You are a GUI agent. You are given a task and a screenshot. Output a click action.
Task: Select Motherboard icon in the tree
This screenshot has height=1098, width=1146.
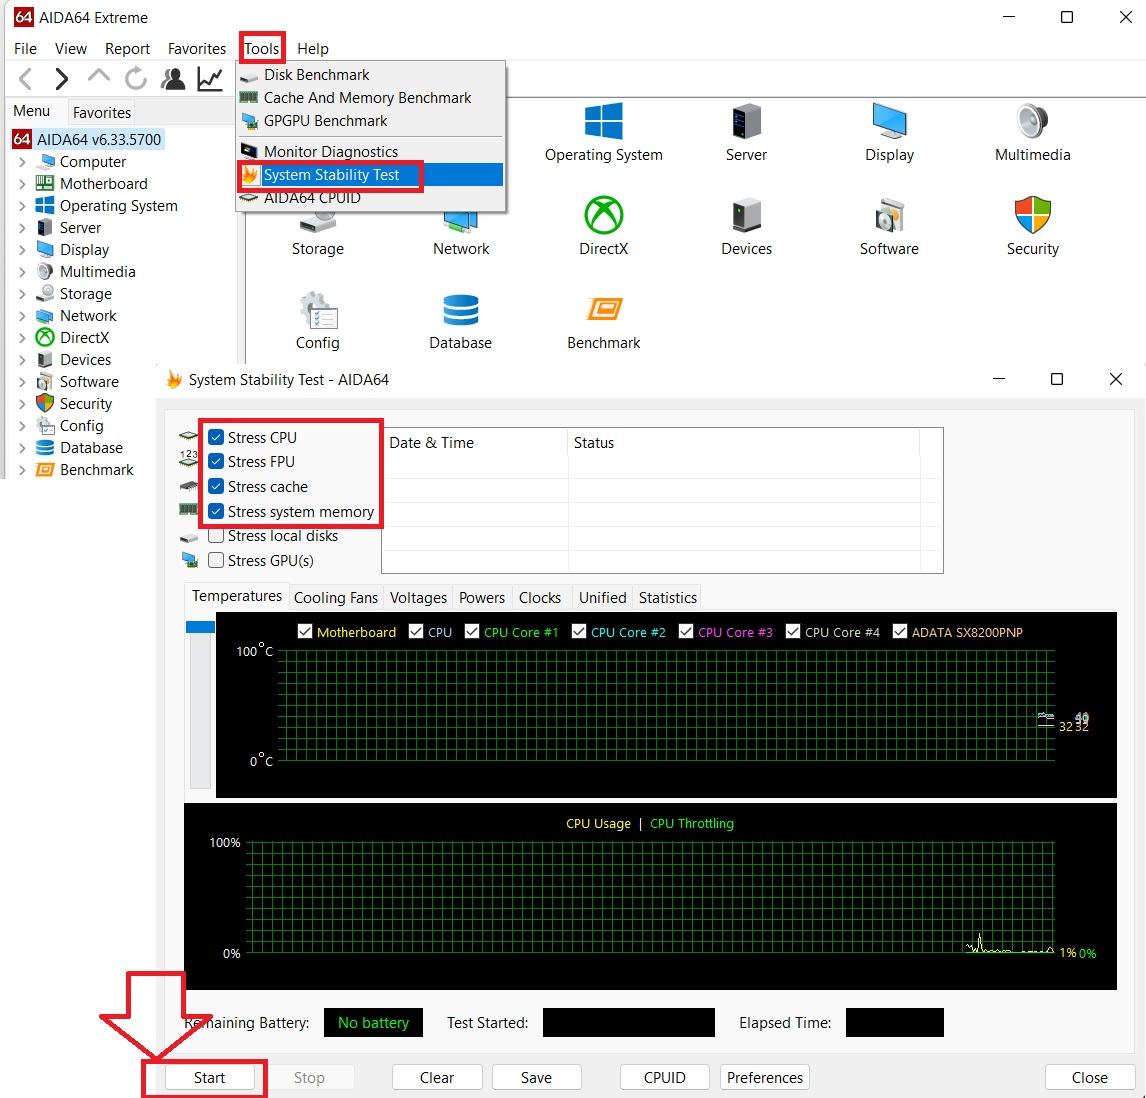[45, 183]
